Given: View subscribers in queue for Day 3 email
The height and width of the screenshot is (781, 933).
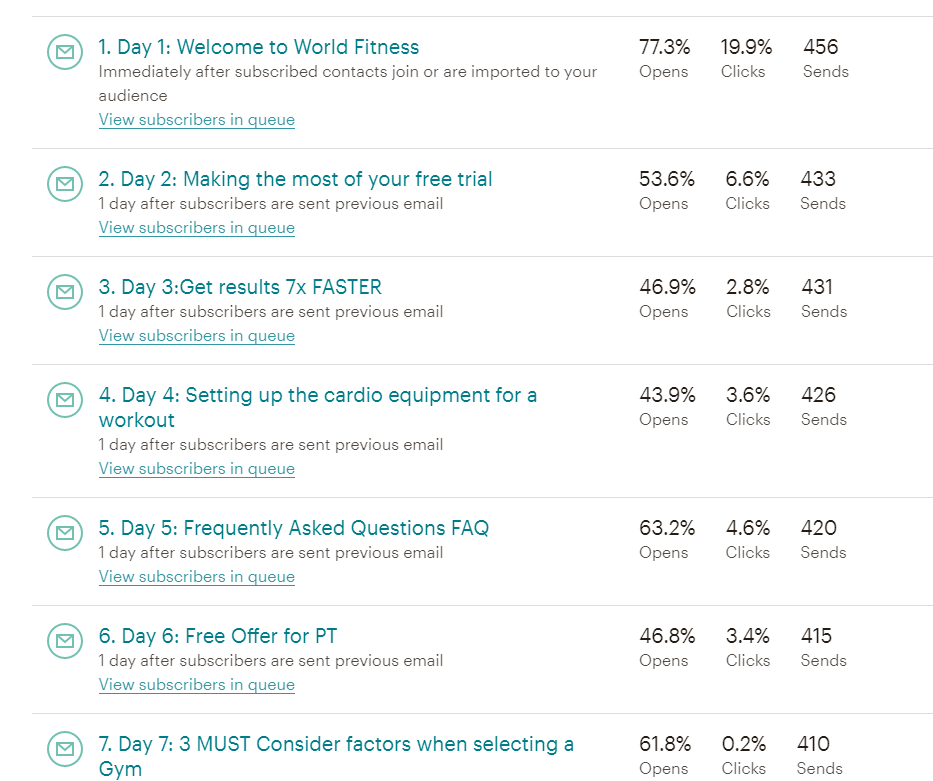Looking at the screenshot, I should coord(196,336).
